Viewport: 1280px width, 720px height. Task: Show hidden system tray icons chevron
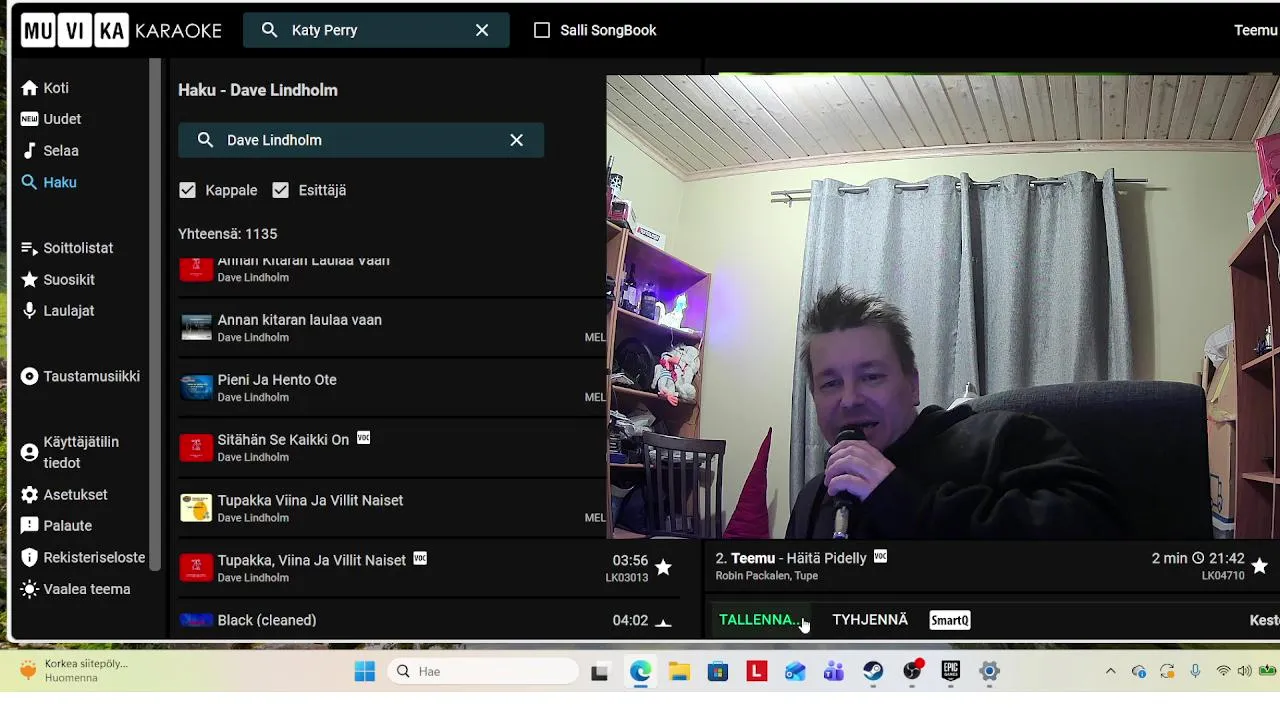point(1110,671)
